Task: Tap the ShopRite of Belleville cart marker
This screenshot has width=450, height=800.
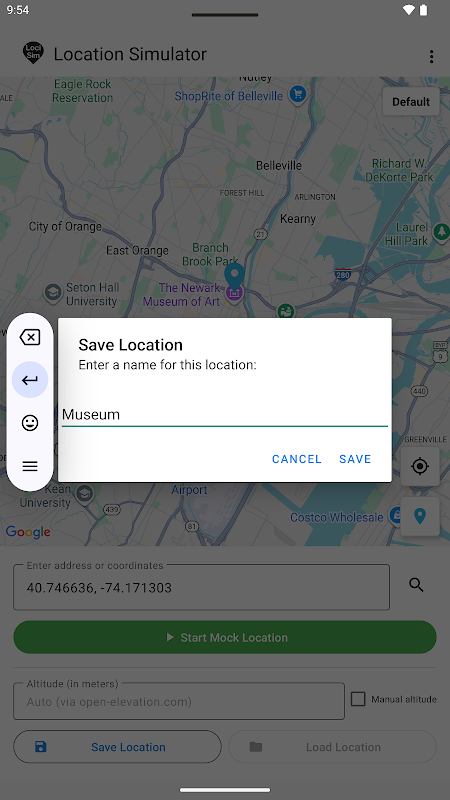Action: pyautogui.click(x=297, y=94)
